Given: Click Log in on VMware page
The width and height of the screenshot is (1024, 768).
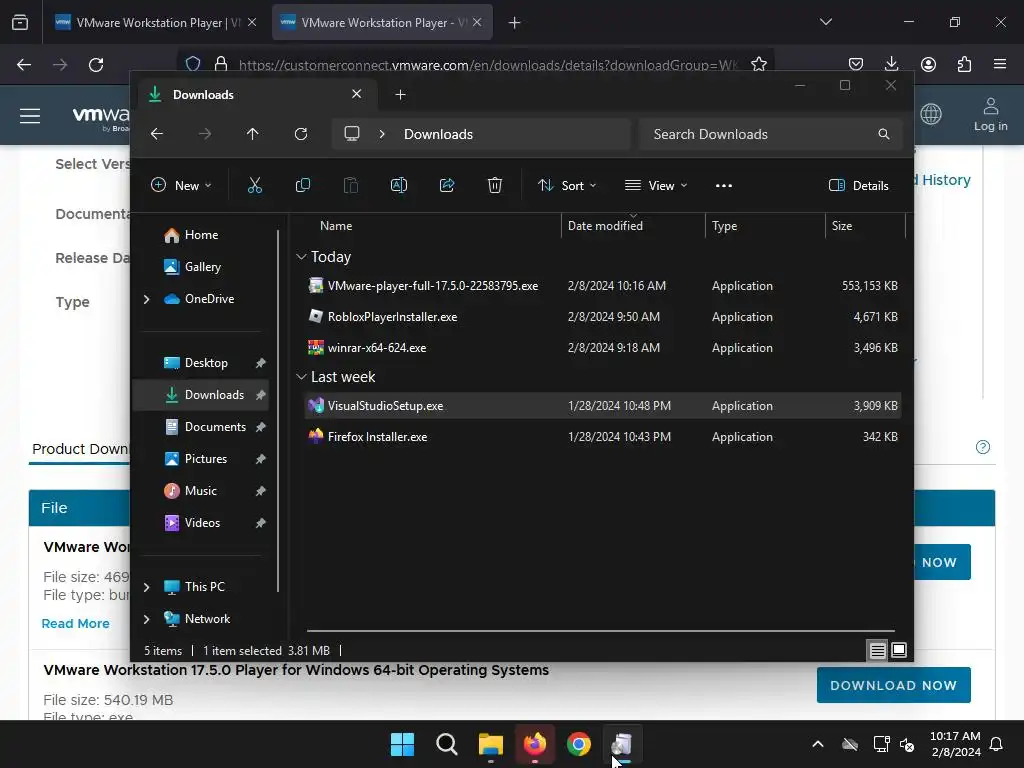Looking at the screenshot, I should 990,114.
